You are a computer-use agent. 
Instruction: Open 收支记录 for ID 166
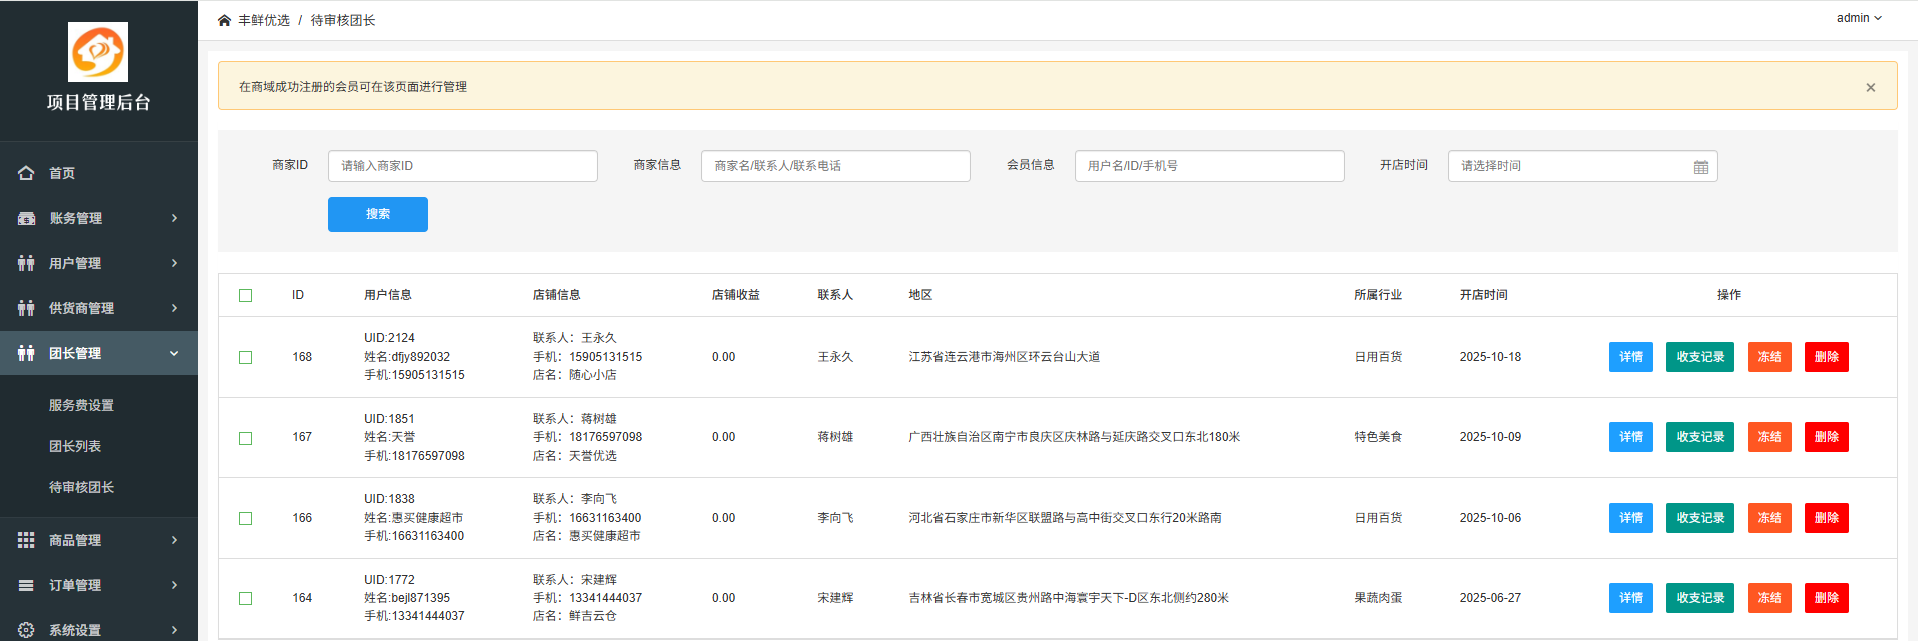[1700, 518]
